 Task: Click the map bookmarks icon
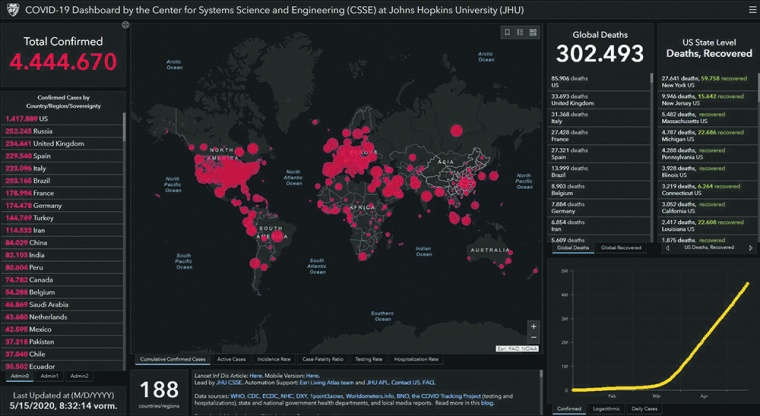507,32
